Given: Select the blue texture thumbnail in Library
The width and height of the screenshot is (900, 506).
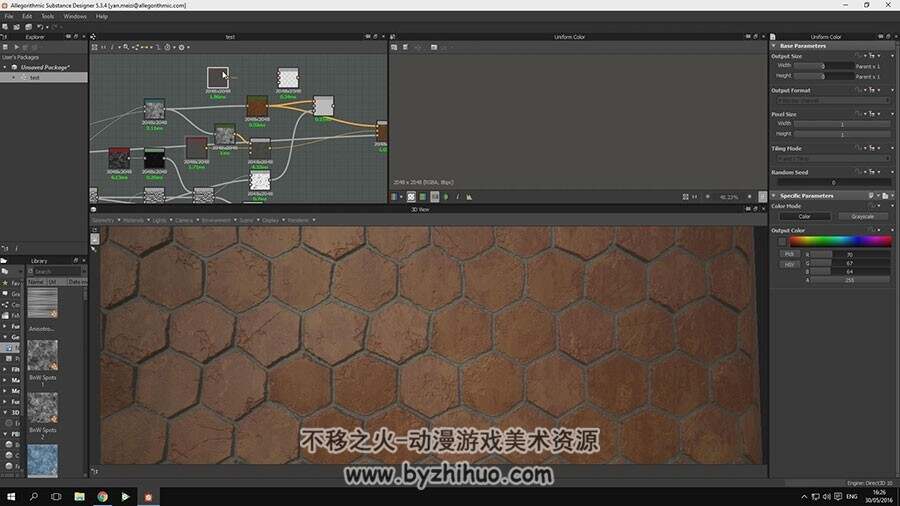Looking at the screenshot, I should pyautogui.click(x=42, y=460).
